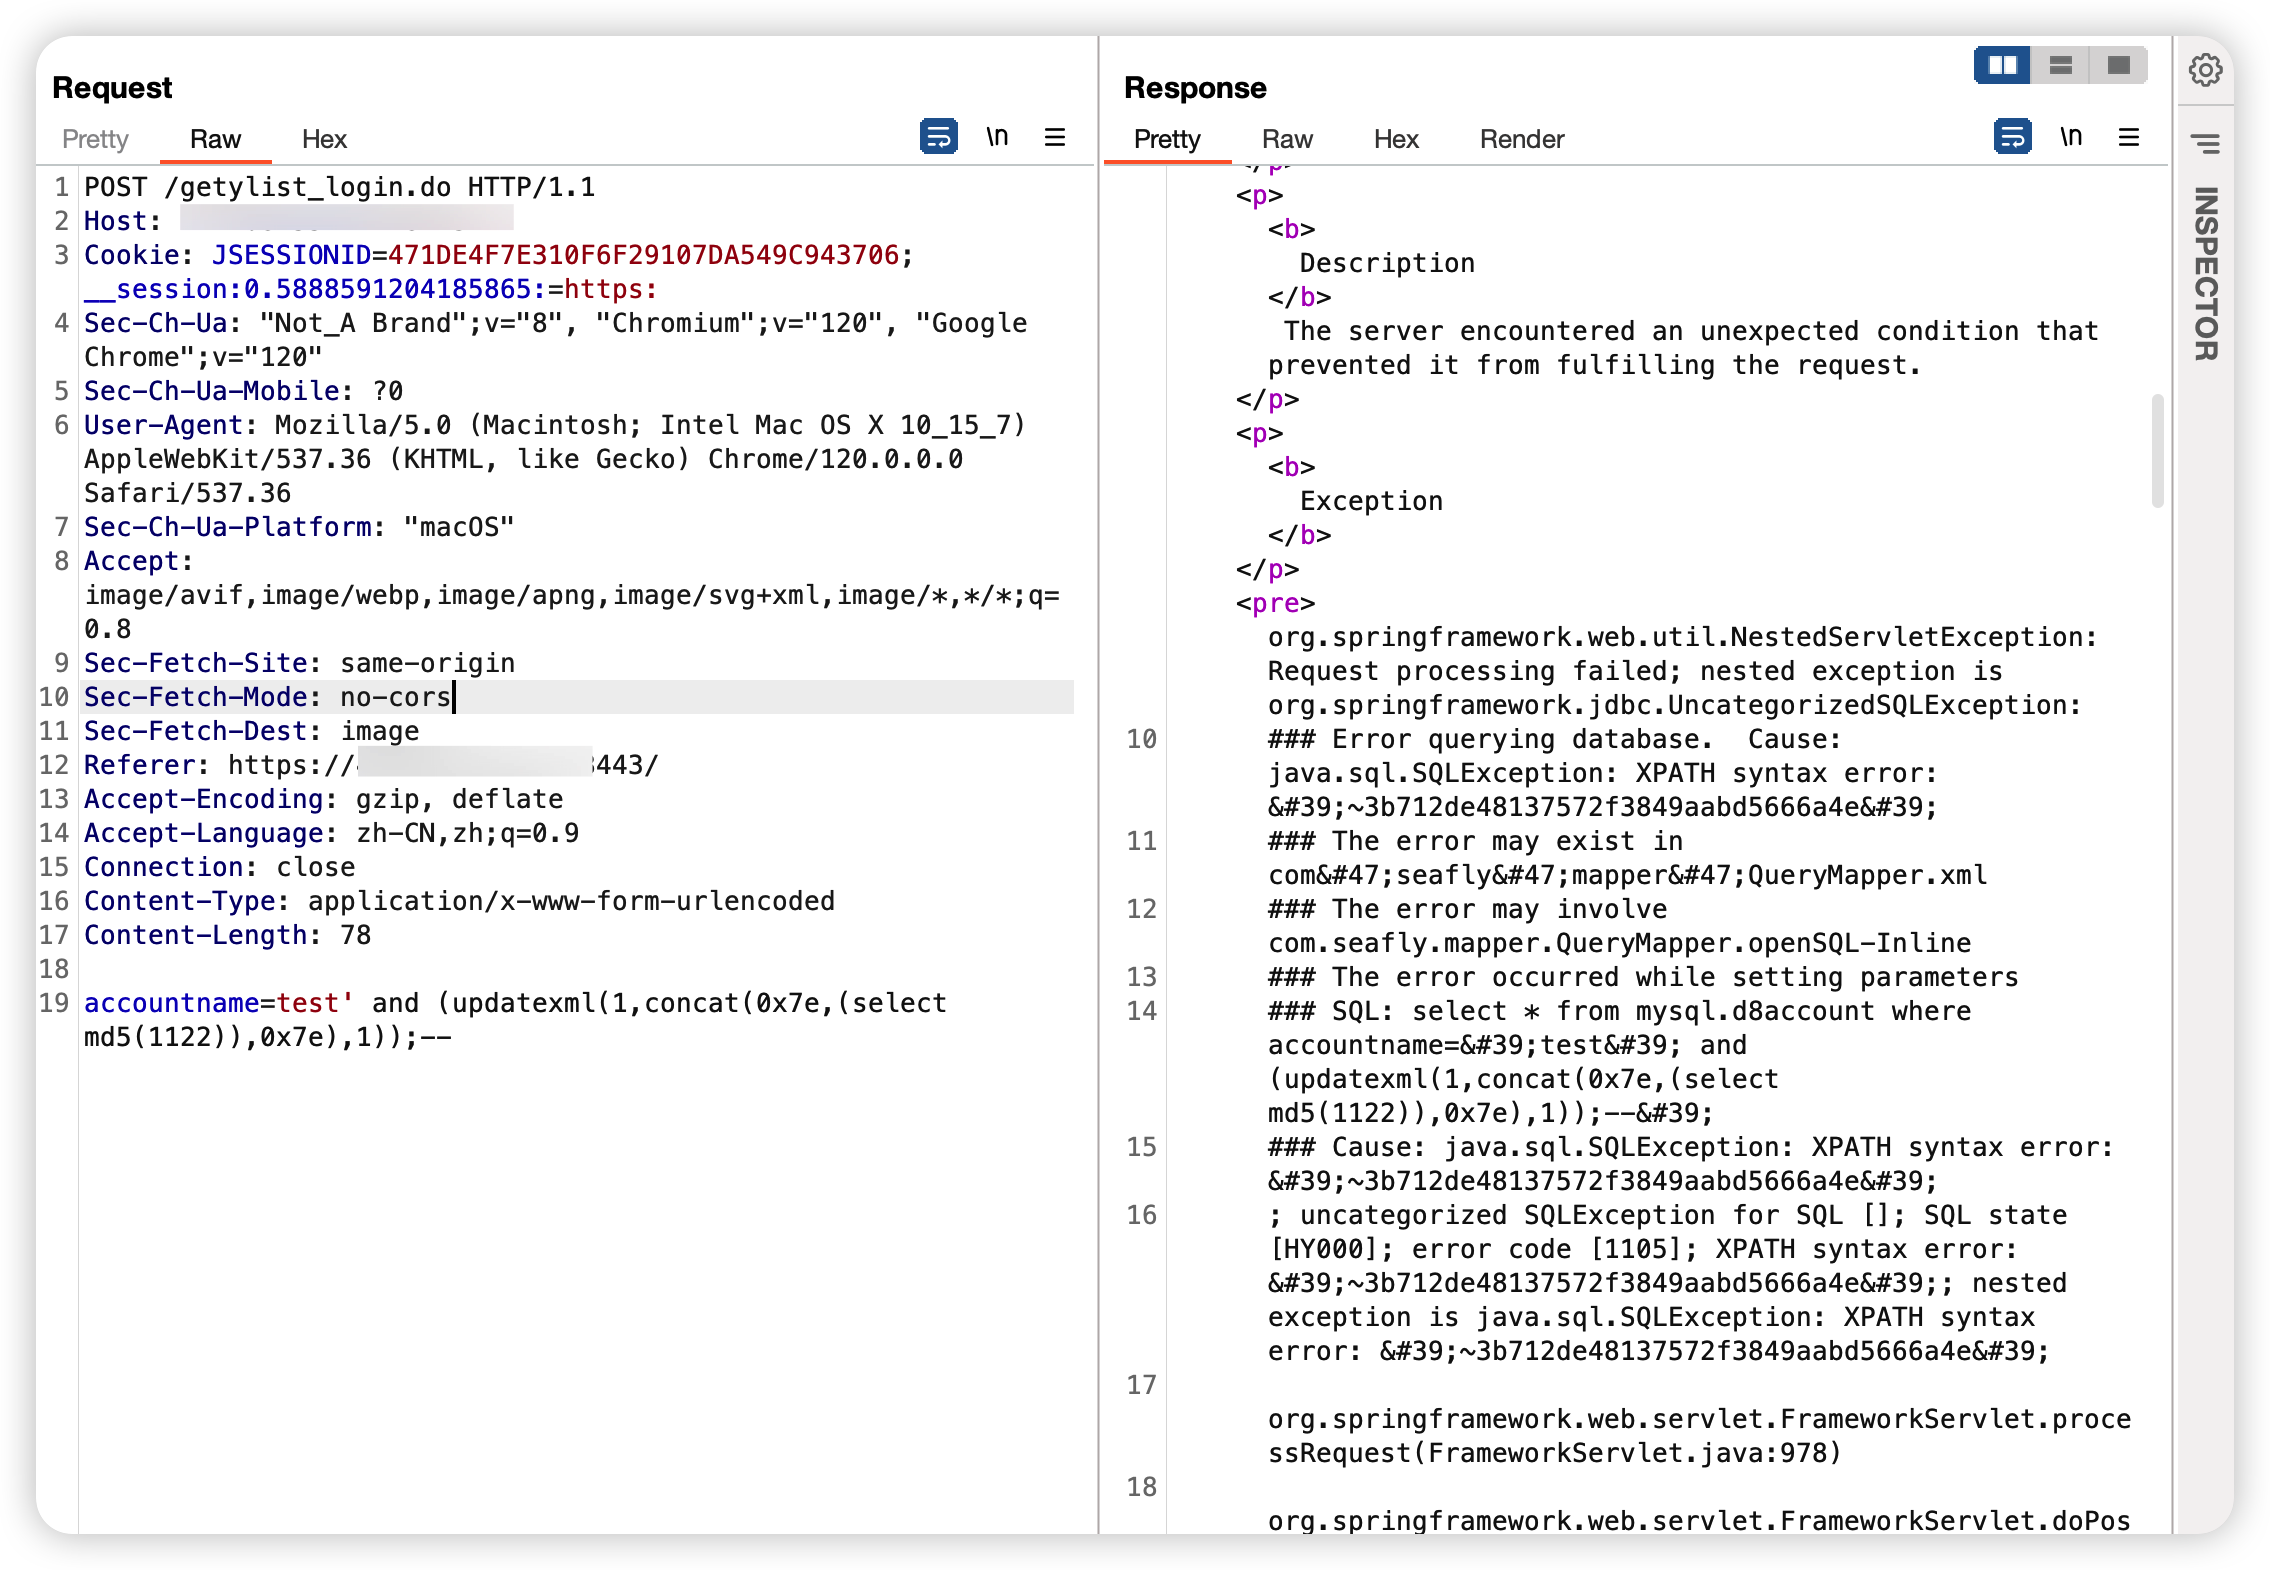The width and height of the screenshot is (2270, 1570).
Task: Switch to the top-bottom split layout icon
Action: pyautogui.click(x=2061, y=66)
